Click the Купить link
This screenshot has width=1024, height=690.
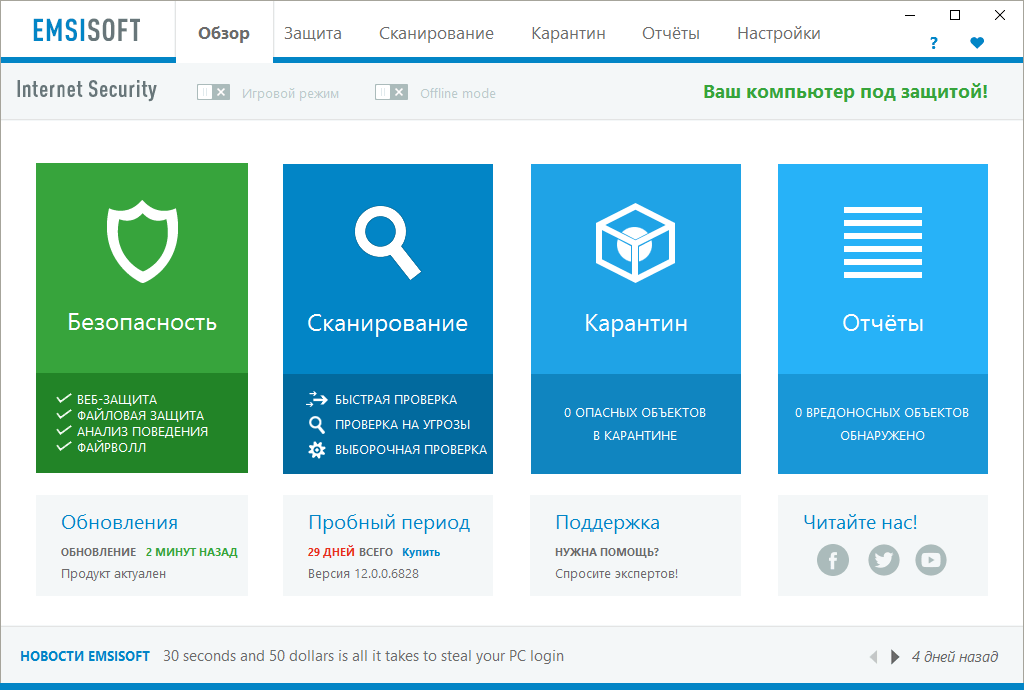click(x=421, y=552)
